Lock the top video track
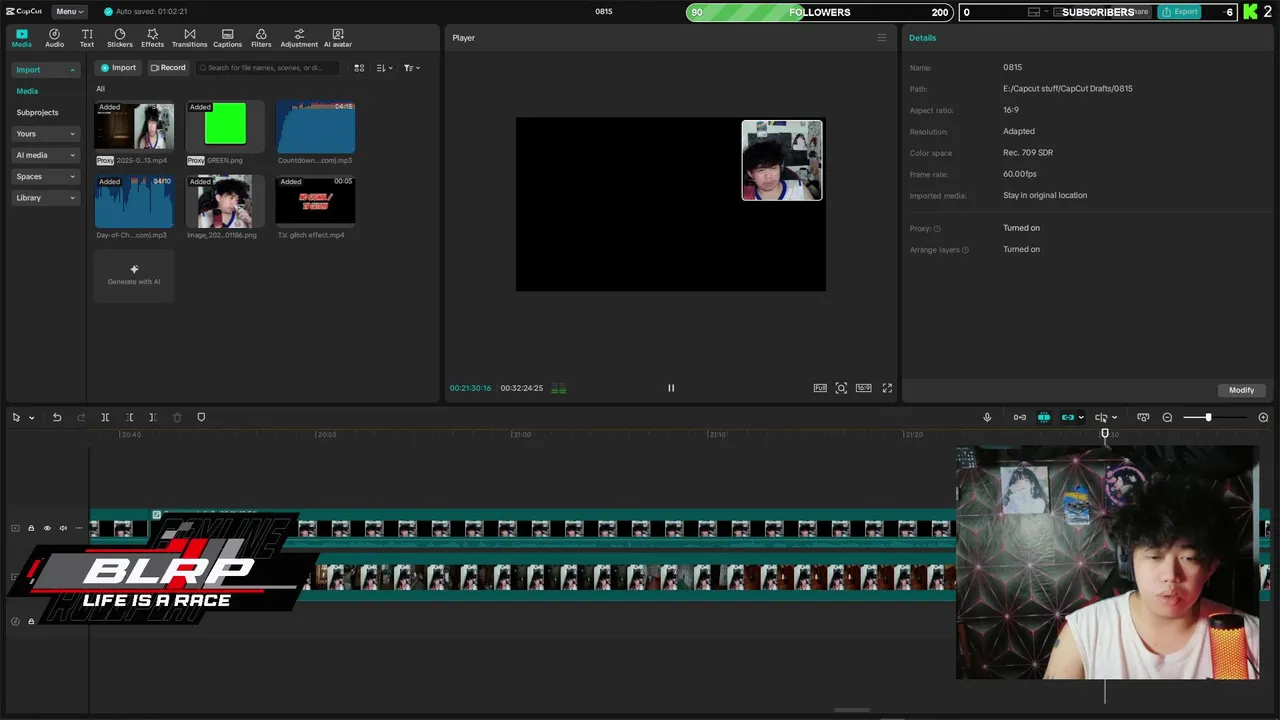 (x=31, y=528)
